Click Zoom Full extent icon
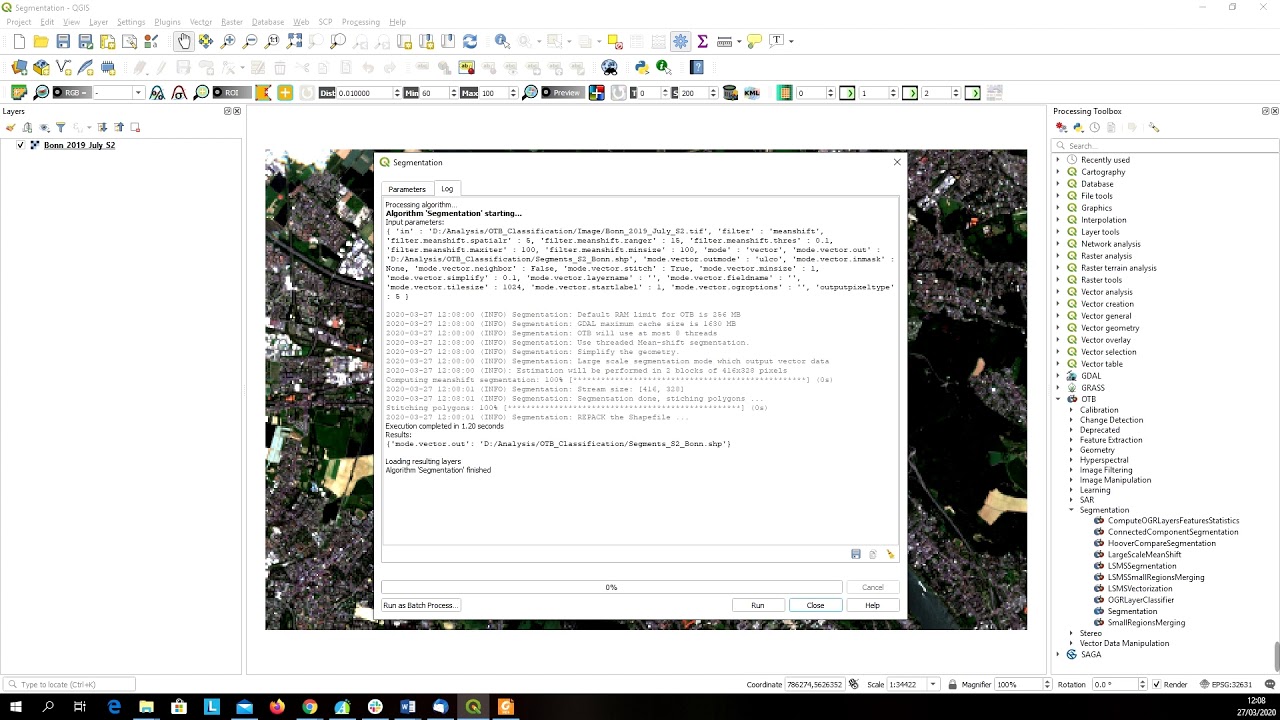Viewport: 1280px width, 720px height. pyautogui.click(x=294, y=41)
